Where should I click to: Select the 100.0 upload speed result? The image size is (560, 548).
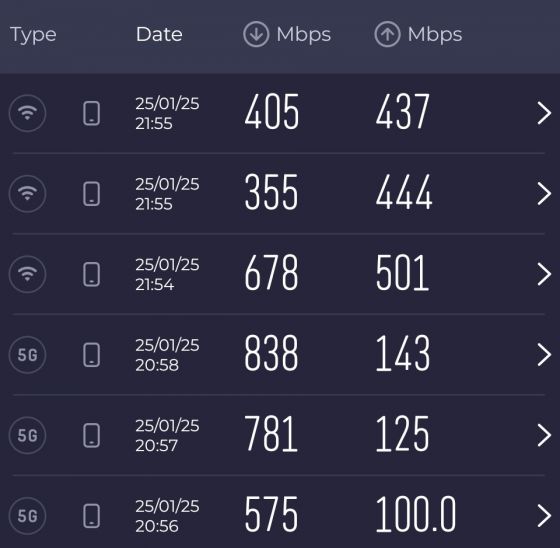[416, 515]
